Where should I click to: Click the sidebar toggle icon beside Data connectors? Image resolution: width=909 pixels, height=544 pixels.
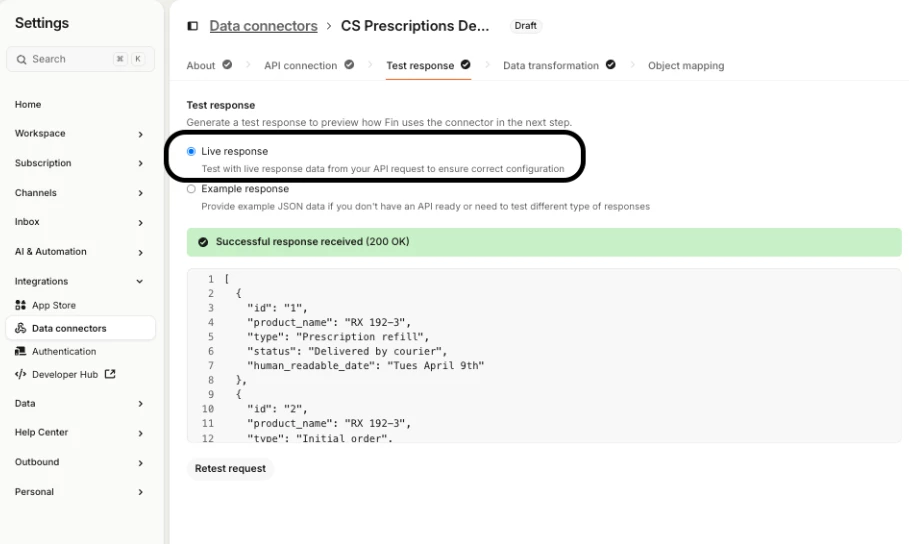coord(193,26)
